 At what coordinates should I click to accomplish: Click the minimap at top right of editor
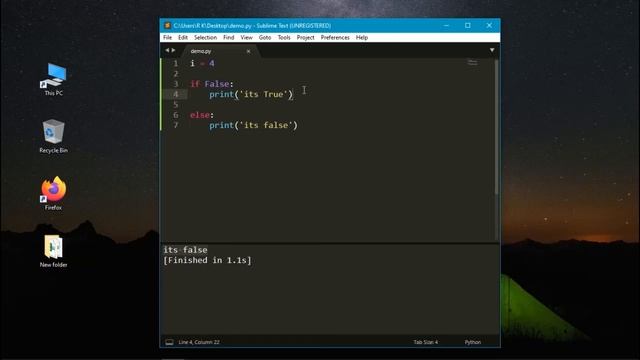coord(472,63)
